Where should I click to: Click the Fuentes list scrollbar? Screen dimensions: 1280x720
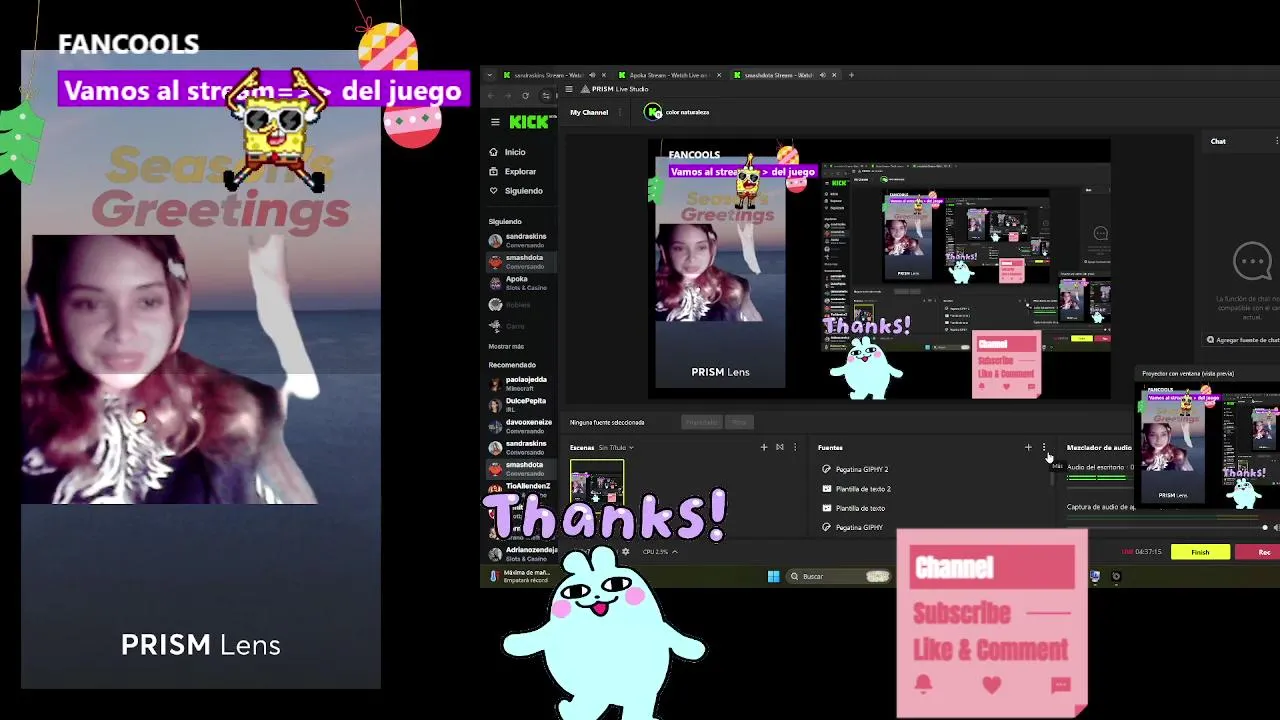click(1052, 479)
